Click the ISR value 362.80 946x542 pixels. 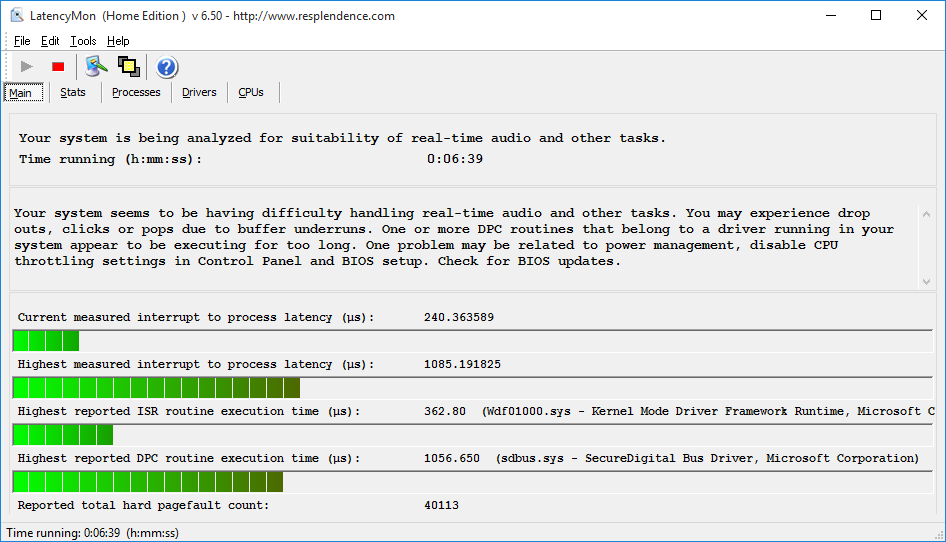click(x=445, y=411)
